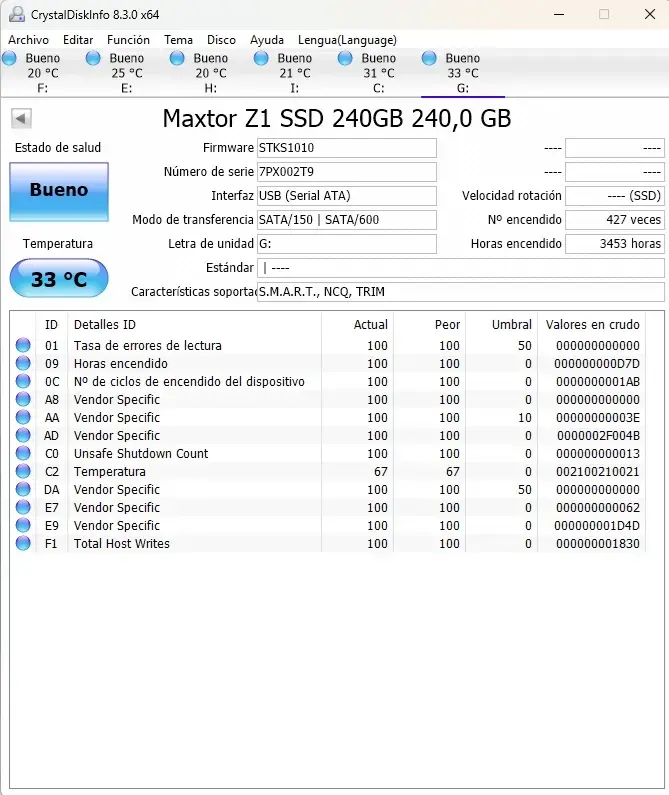Select the Horas encendido attribute row text
Viewport: 669px width, 795px height.
coord(121,364)
